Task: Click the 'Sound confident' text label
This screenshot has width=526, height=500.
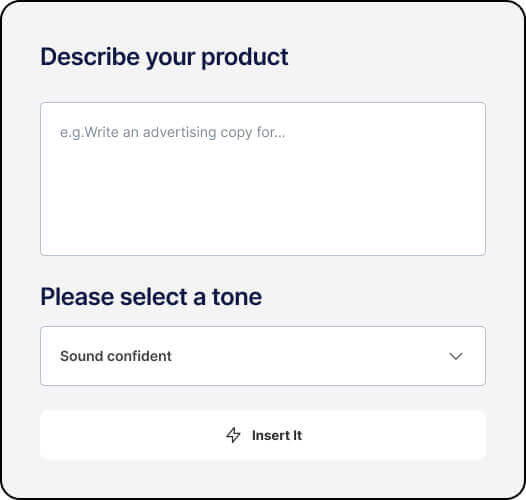Action: 116,356
